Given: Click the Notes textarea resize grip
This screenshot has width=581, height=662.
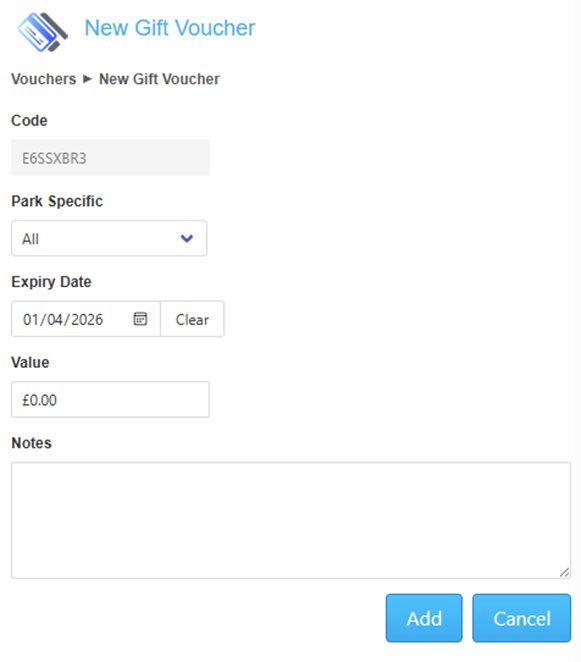Looking at the screenshot, I should coord(565,572).
